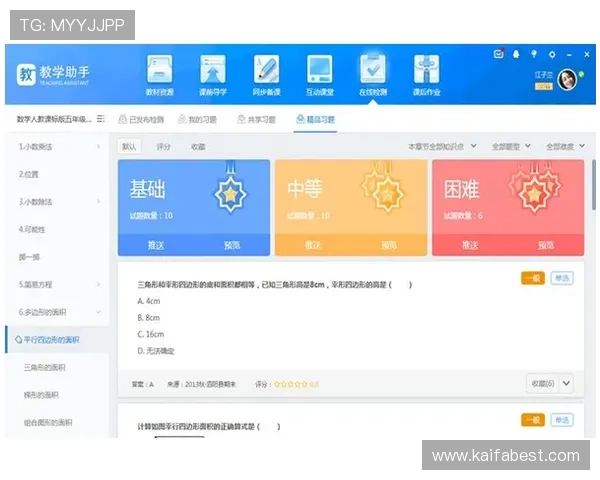The image size is (600, 480).
Task: Open the 互动课堂 module icon
Action: (x=320, y=69)
